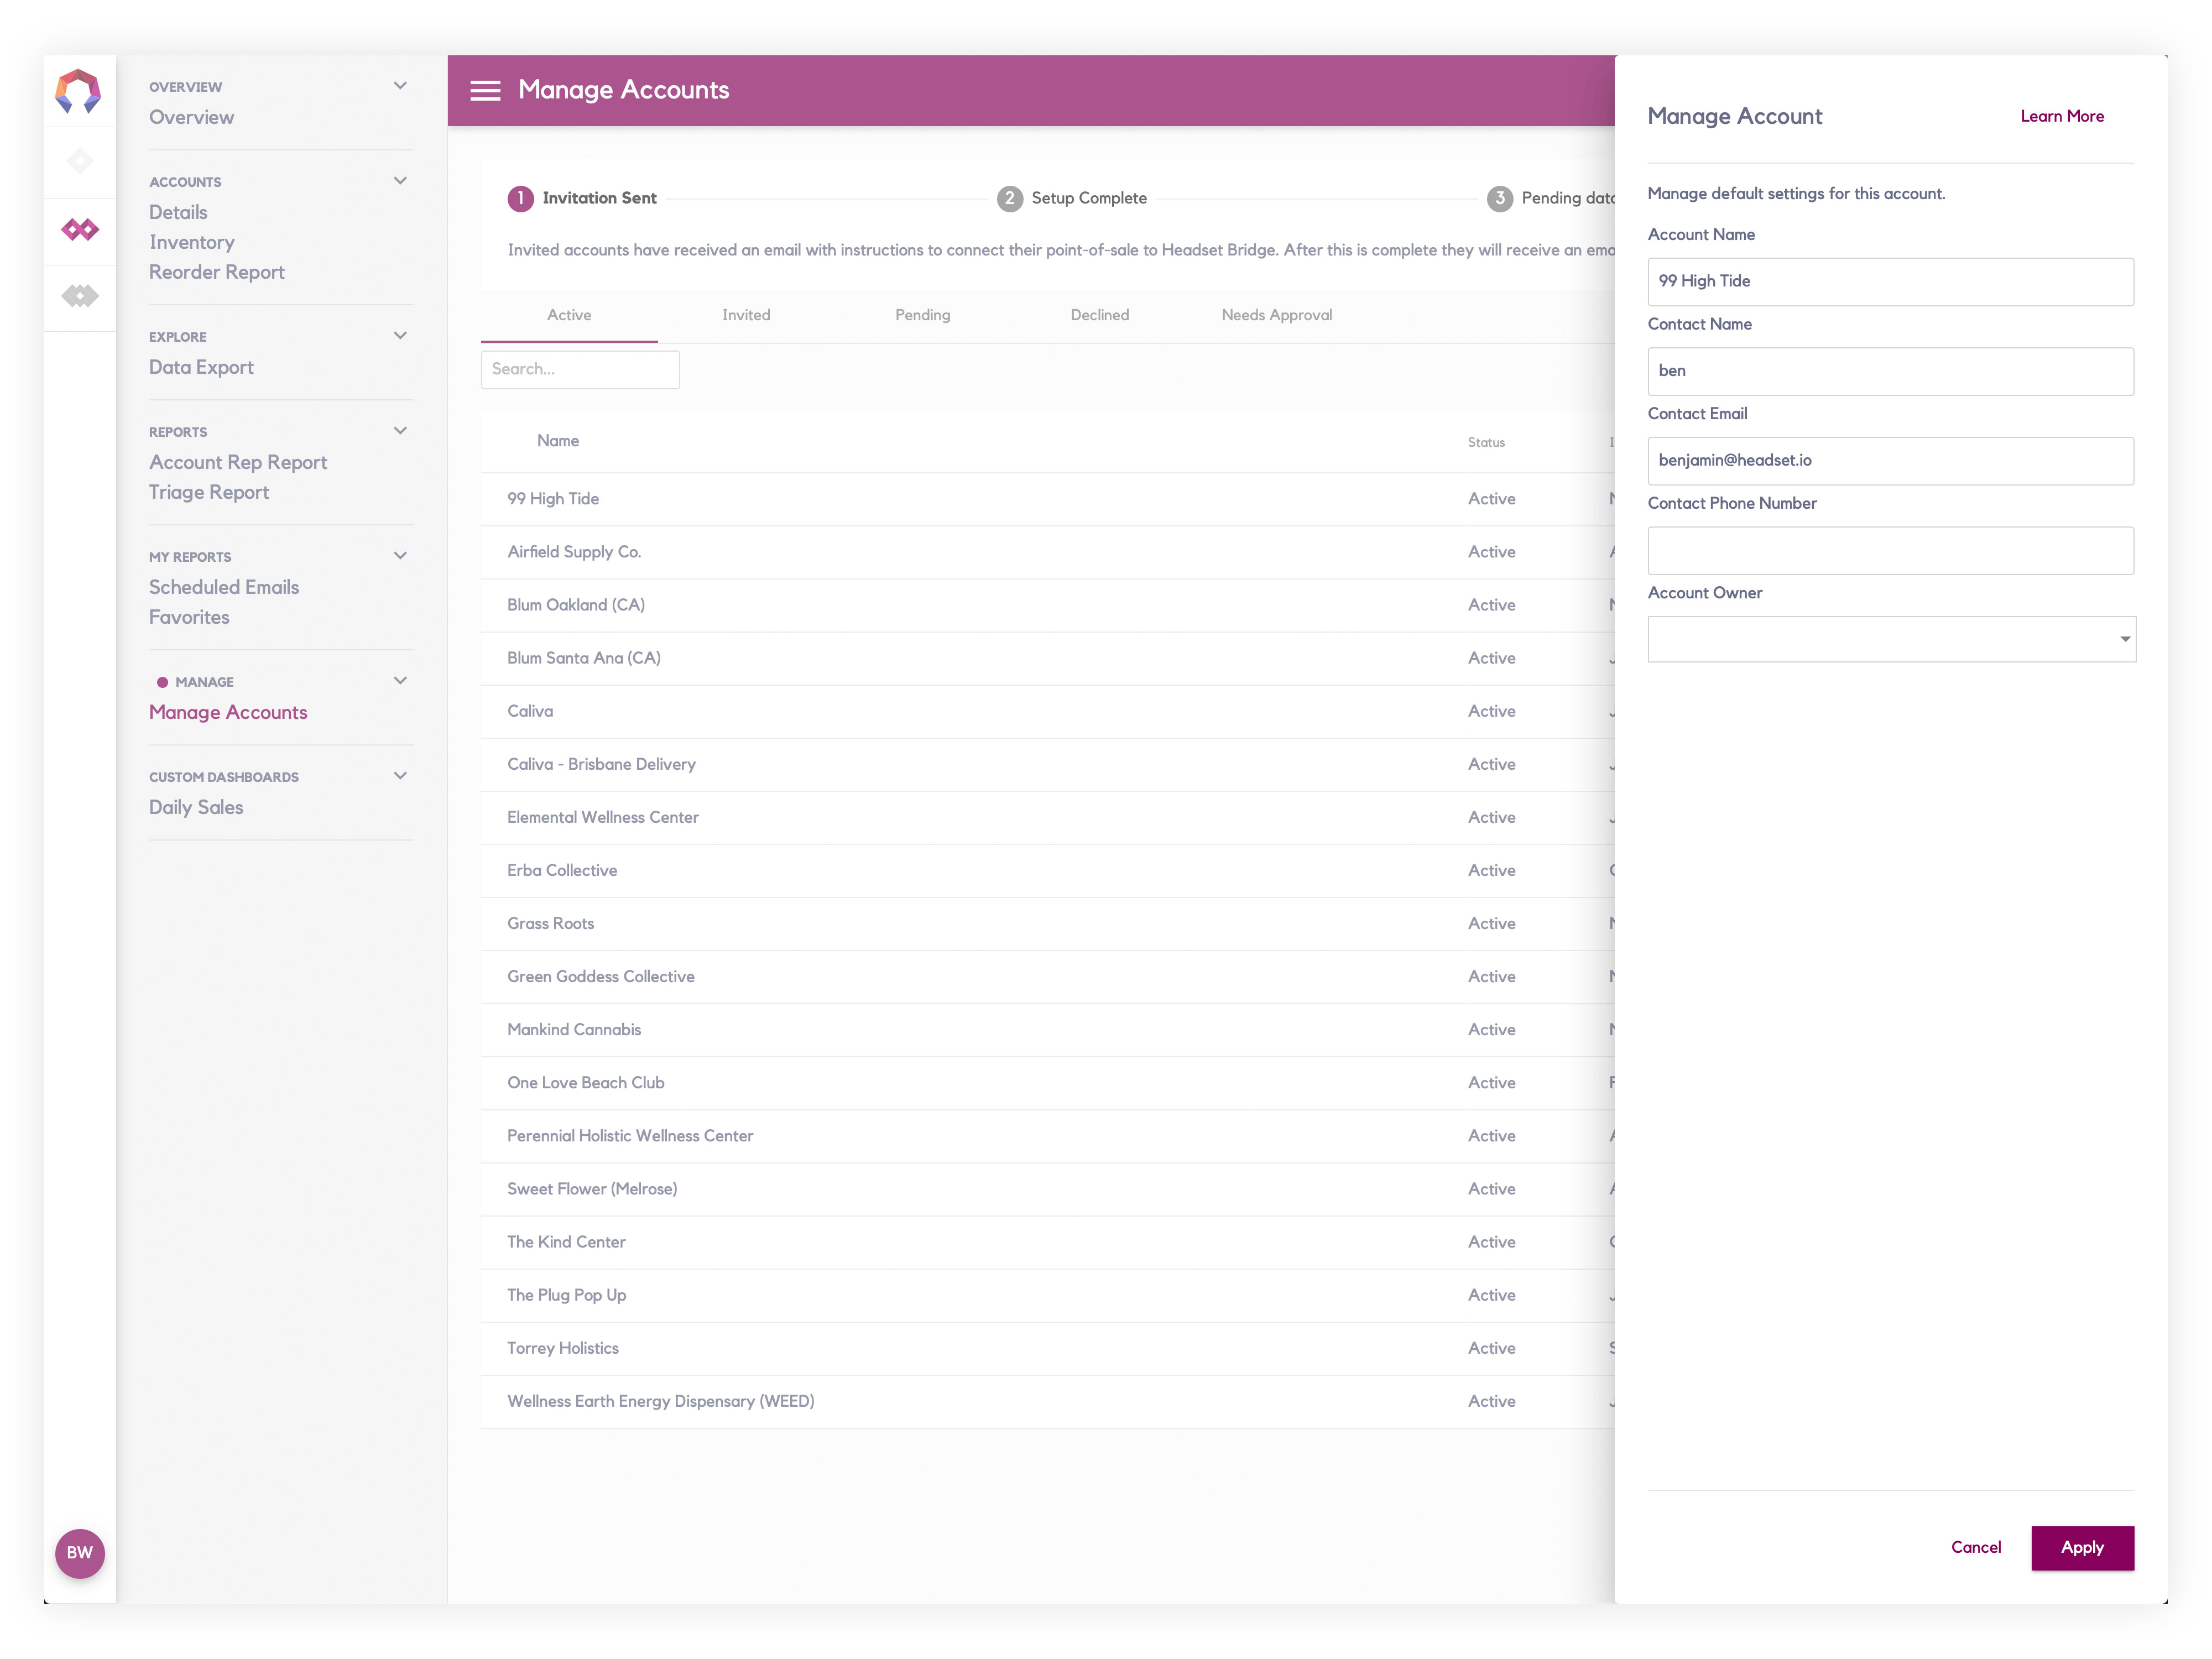The image size is (2212, 1659).
Task: Select the pink double-diamond sidebar icon
Action: pyautogui.click(x=80, y=230)
